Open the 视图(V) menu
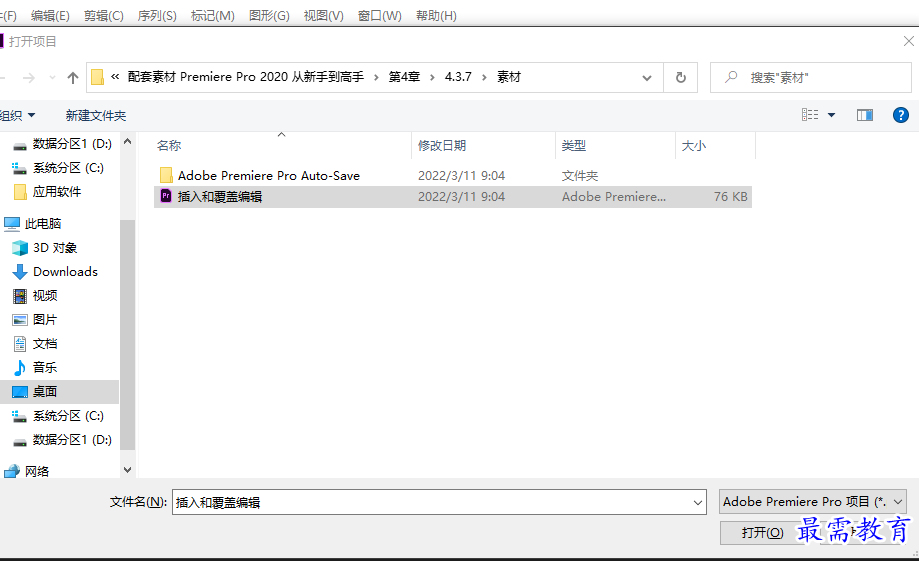This screenshot has height=561, width=919. coord(324,16)
